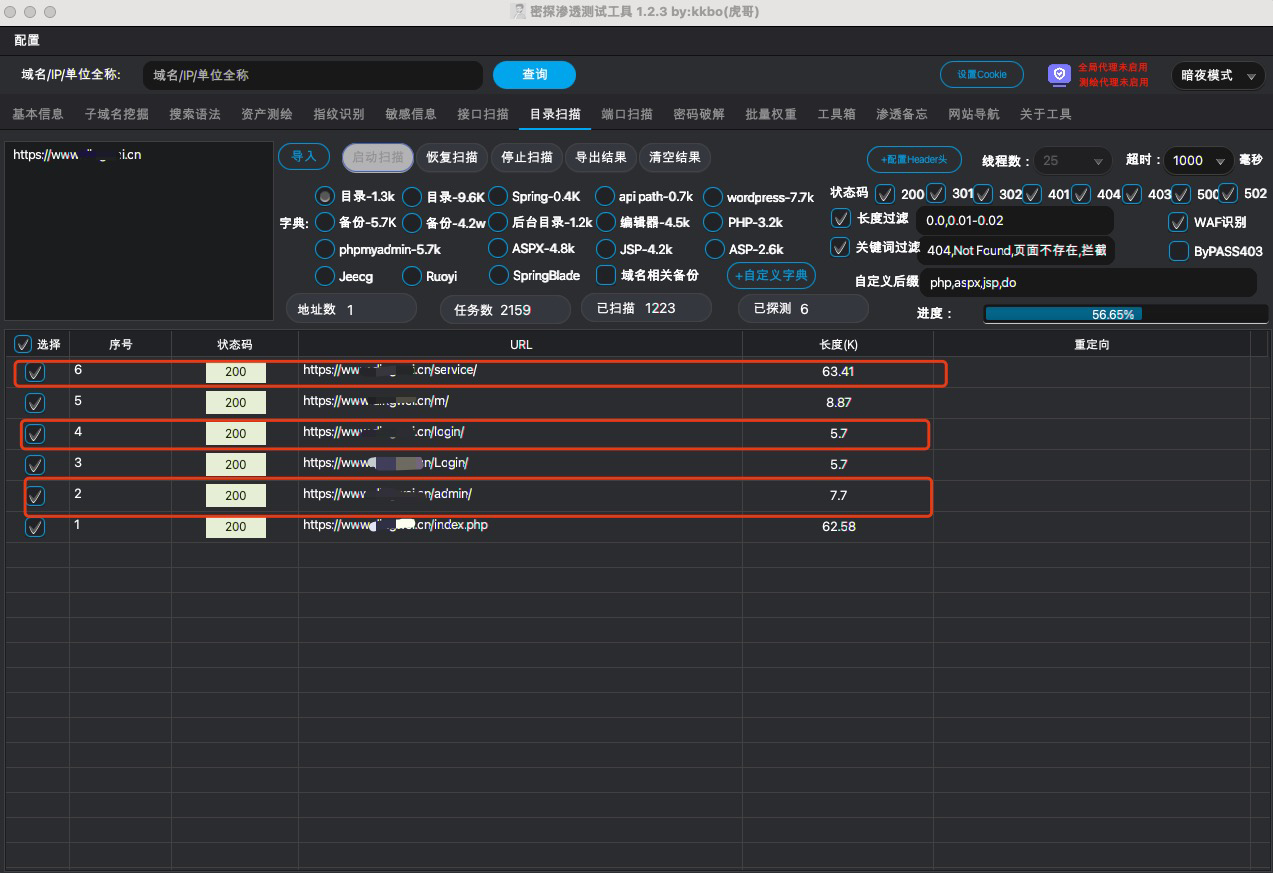Viewport: 1273px width, 873px height.
Task: Click the length filter value field
Action: 1014,220
